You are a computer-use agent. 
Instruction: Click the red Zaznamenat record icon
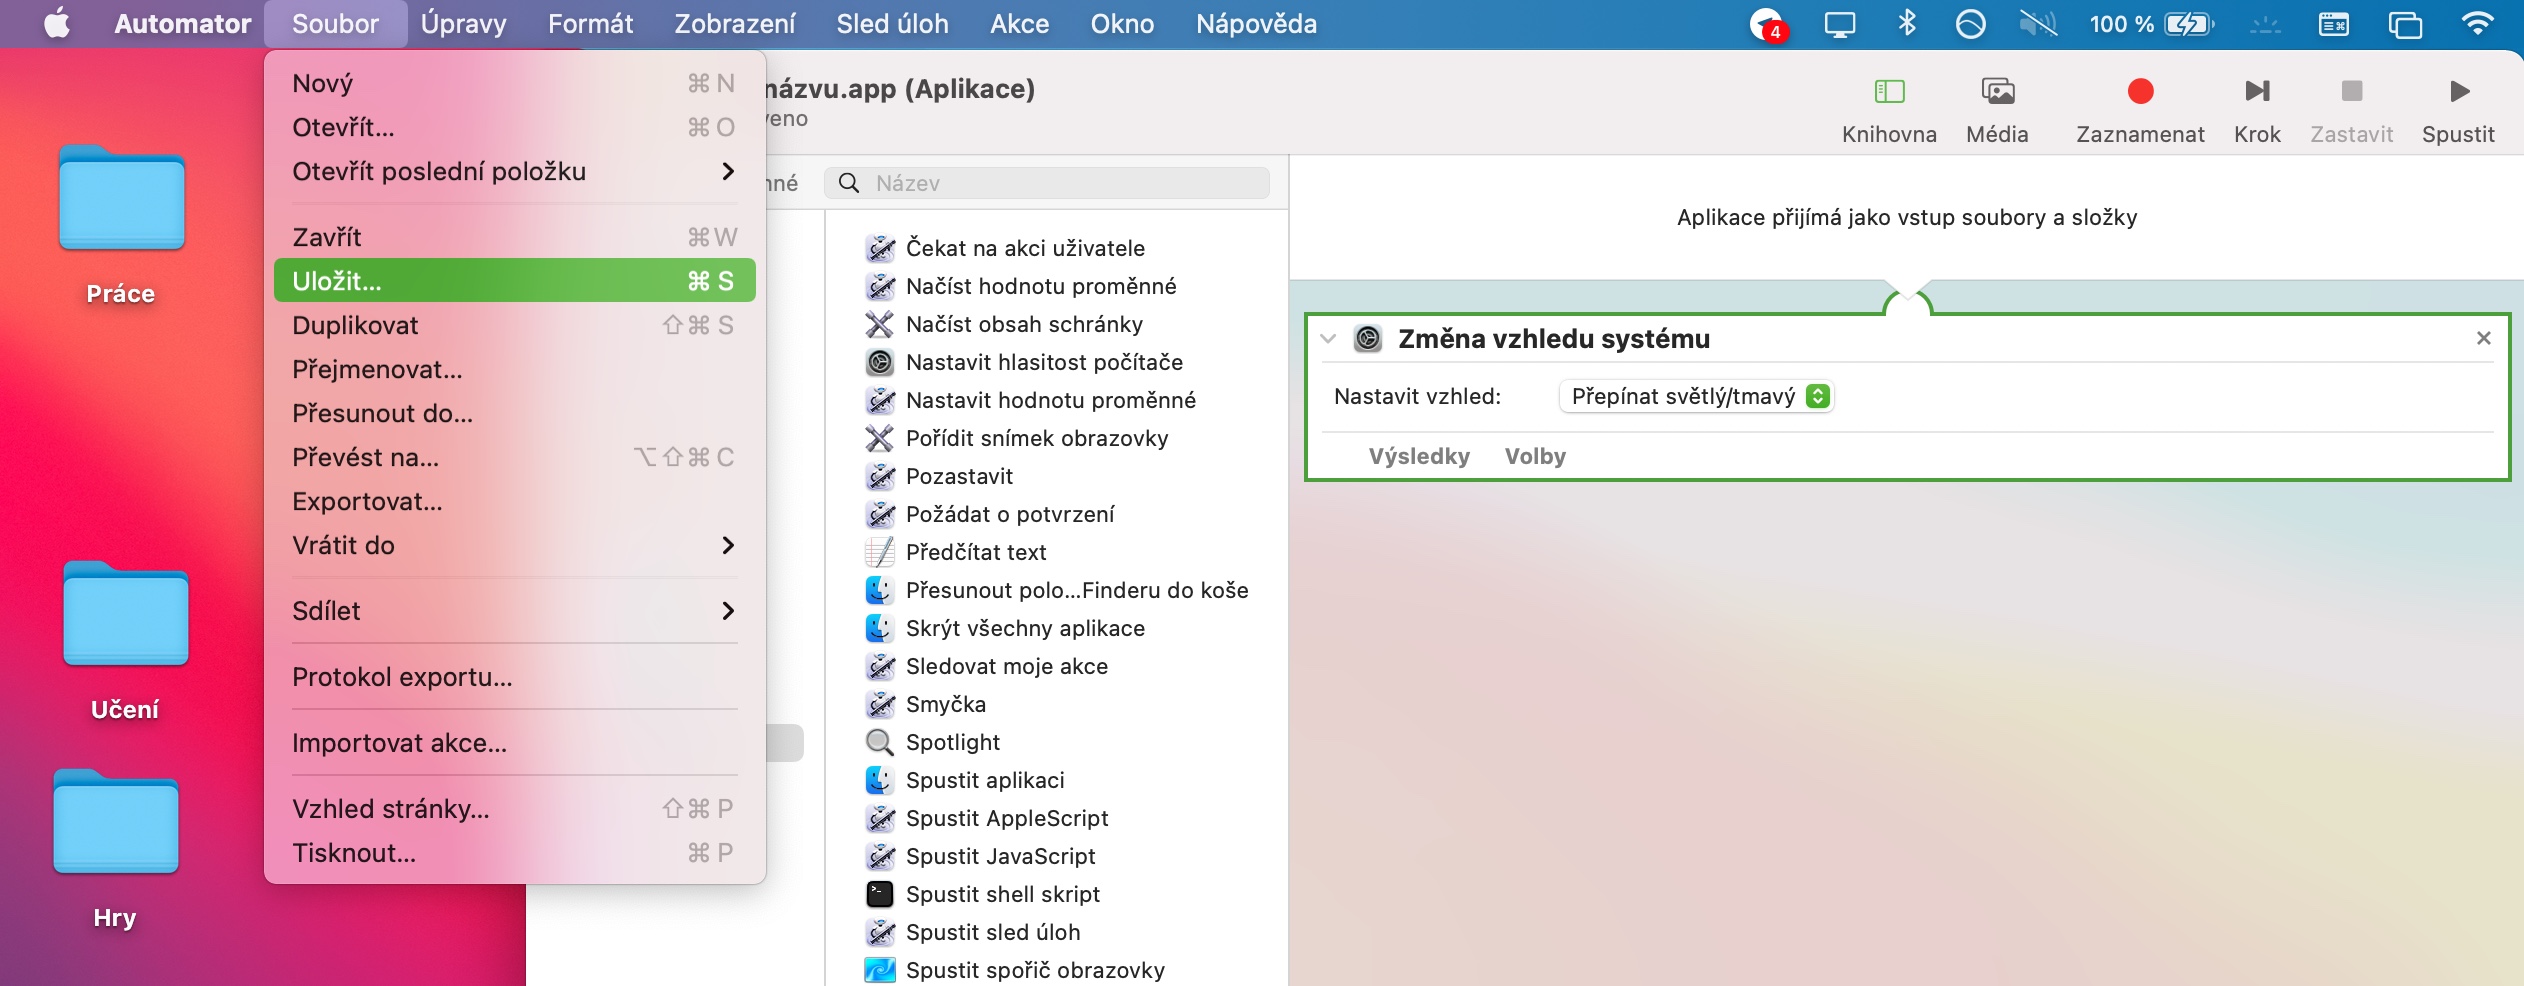point(2140,92)
